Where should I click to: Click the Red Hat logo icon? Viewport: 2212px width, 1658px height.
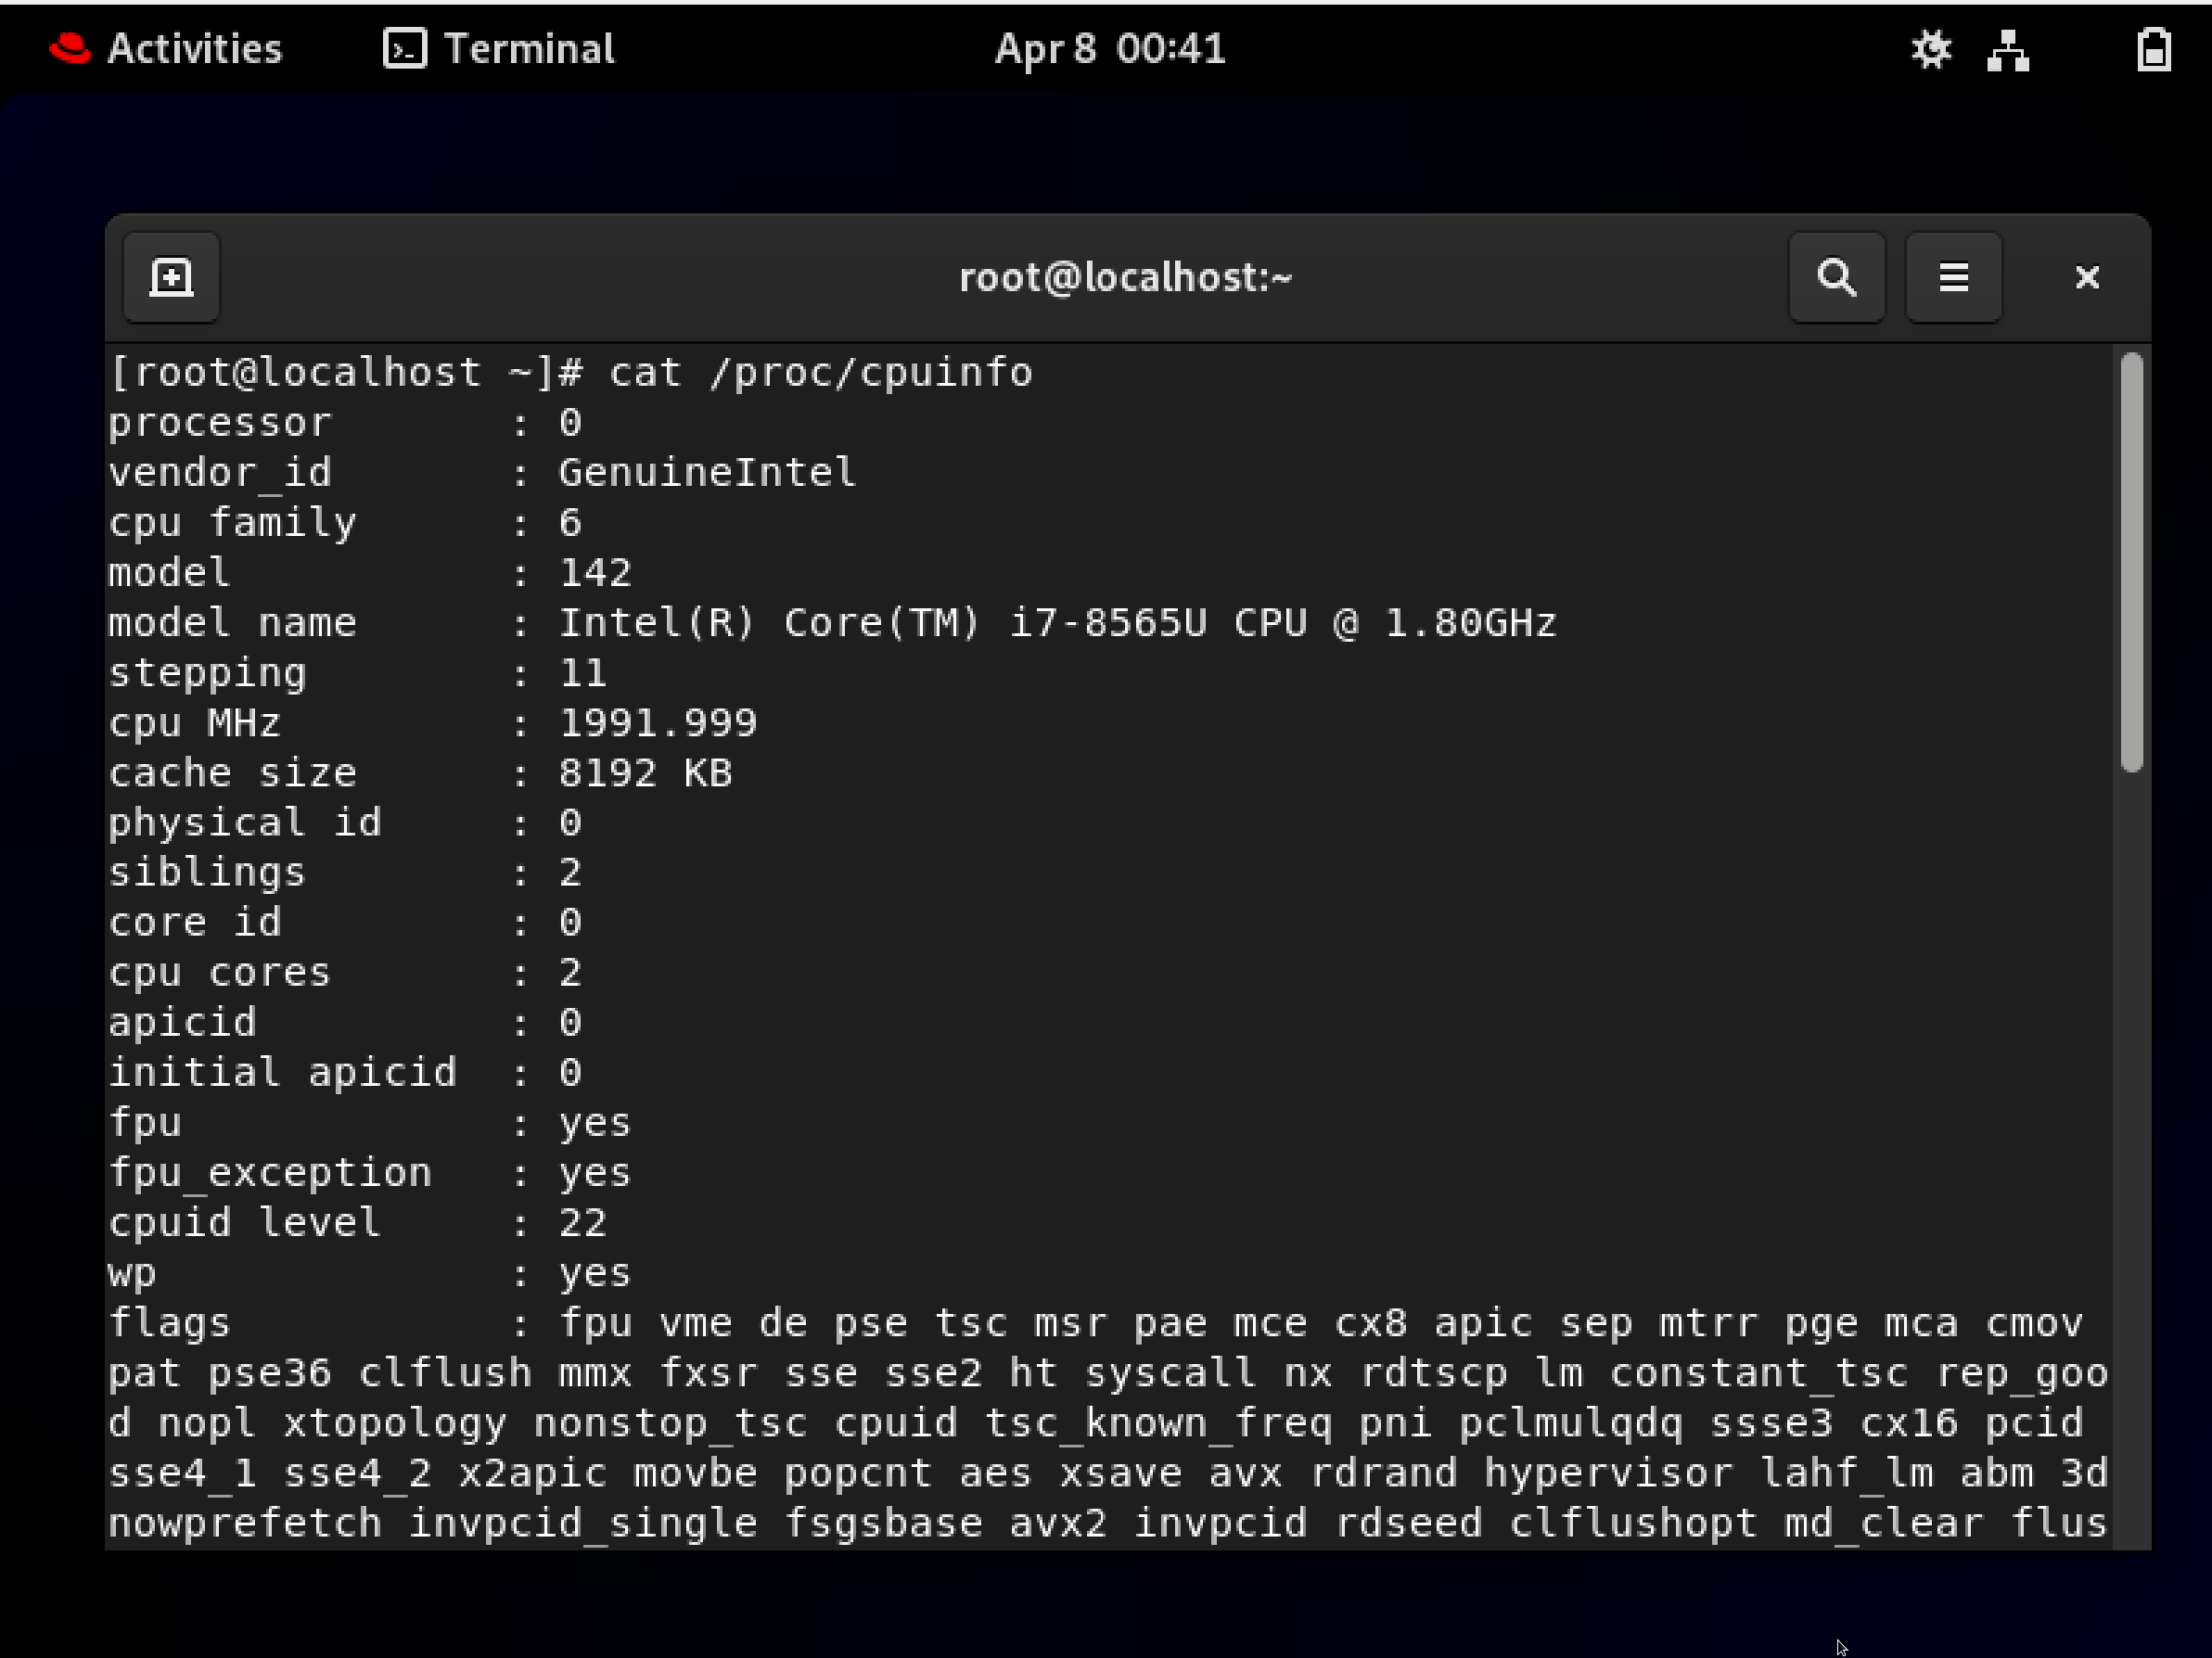[69, 48]
